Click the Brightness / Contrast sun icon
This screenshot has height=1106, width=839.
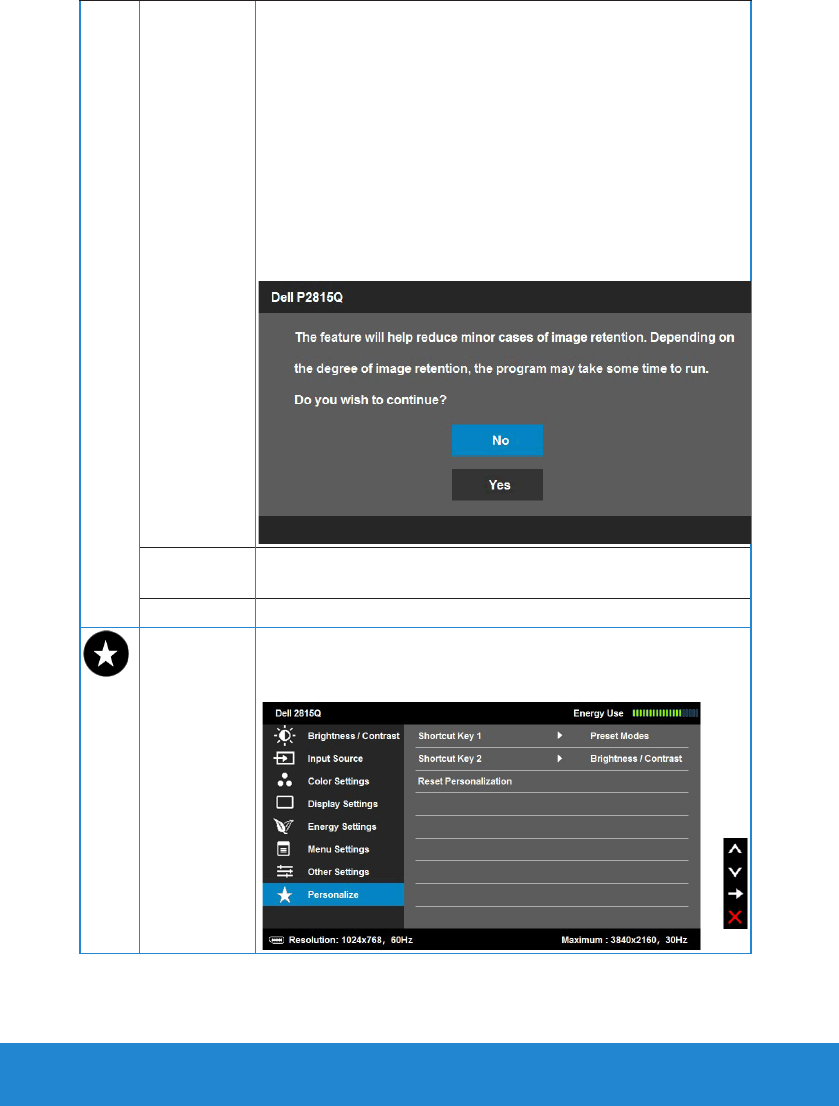point(284,736)
